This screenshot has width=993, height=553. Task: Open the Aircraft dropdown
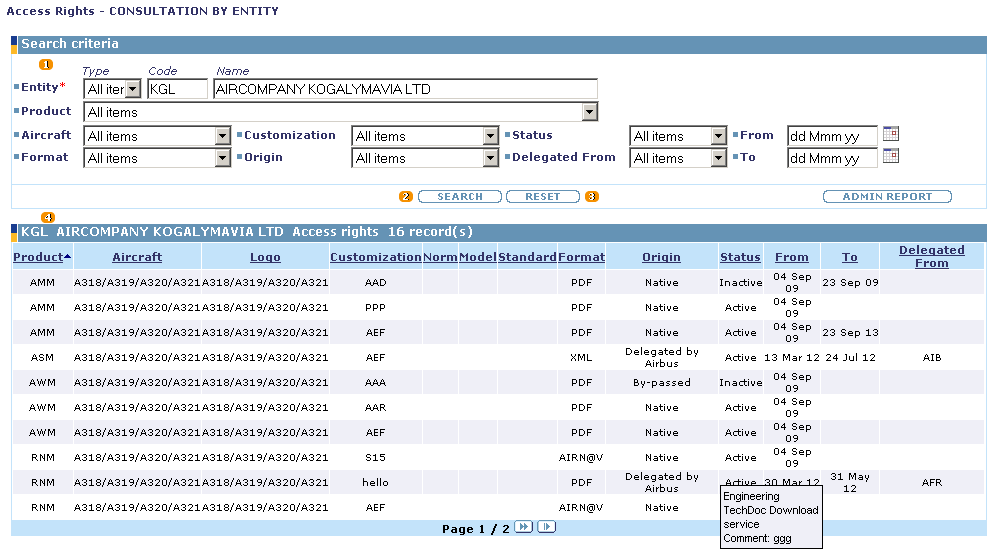[x=222, y=136]
